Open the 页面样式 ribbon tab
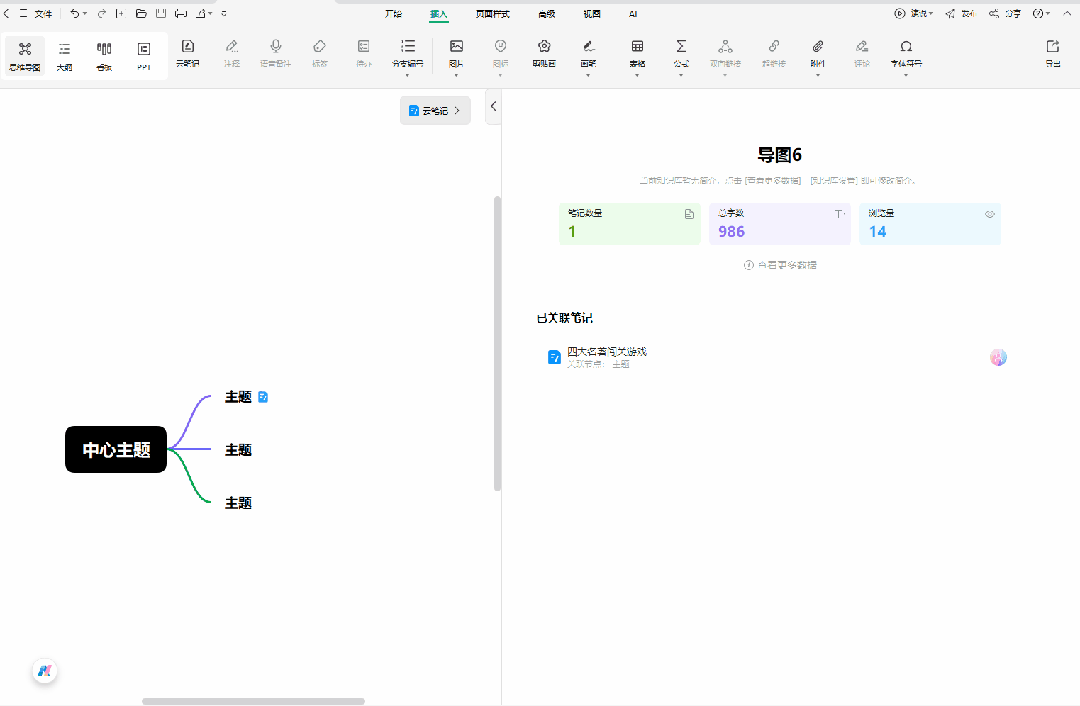 [x=492, y=14]
